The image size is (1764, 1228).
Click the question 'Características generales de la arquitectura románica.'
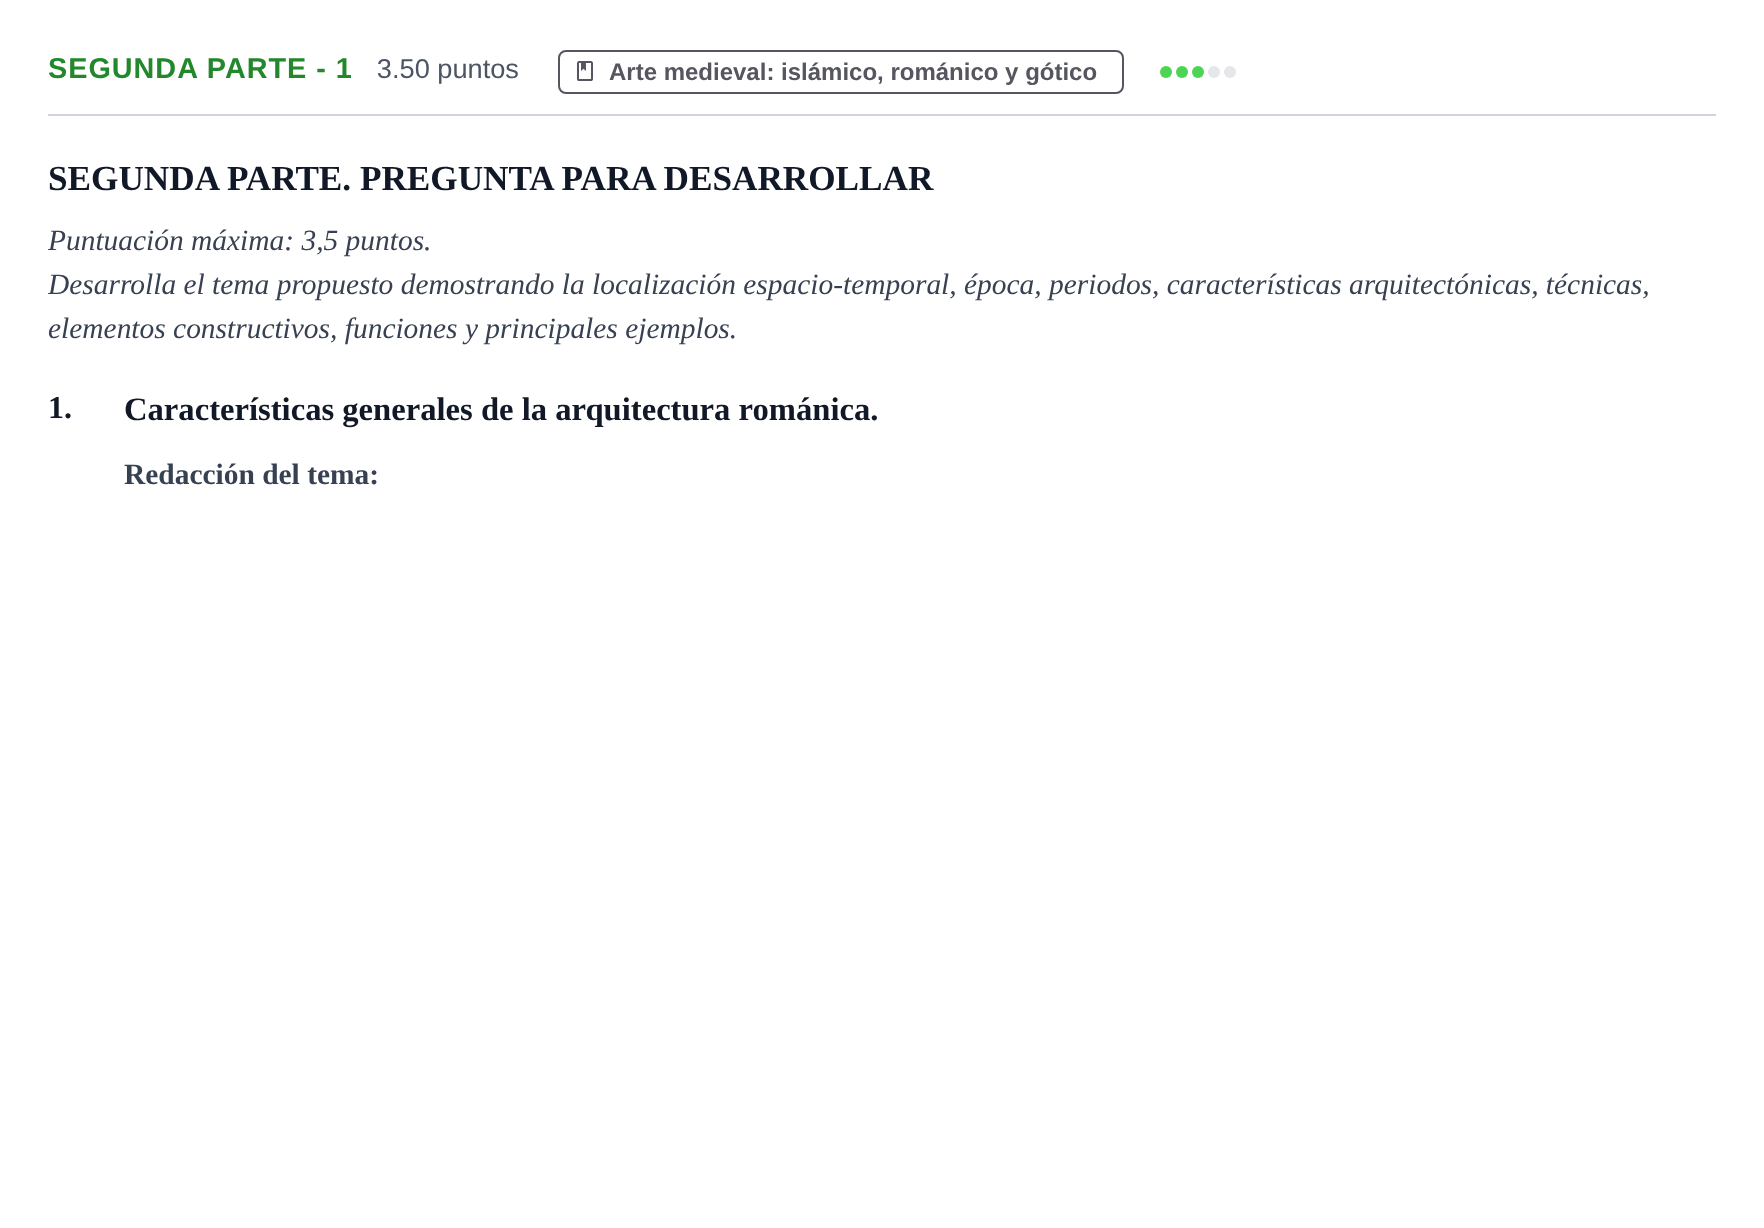pyautogui.click(x=501, y=410)
